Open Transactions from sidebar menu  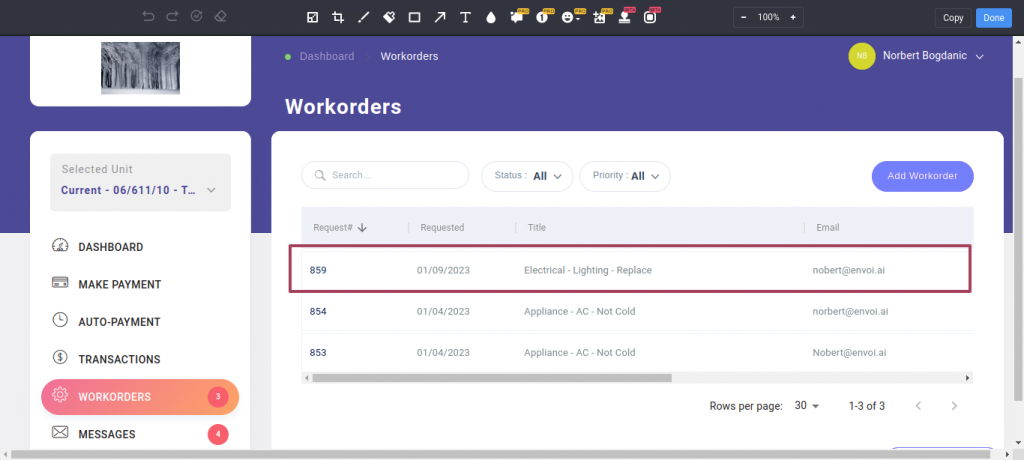pos(119,359)
